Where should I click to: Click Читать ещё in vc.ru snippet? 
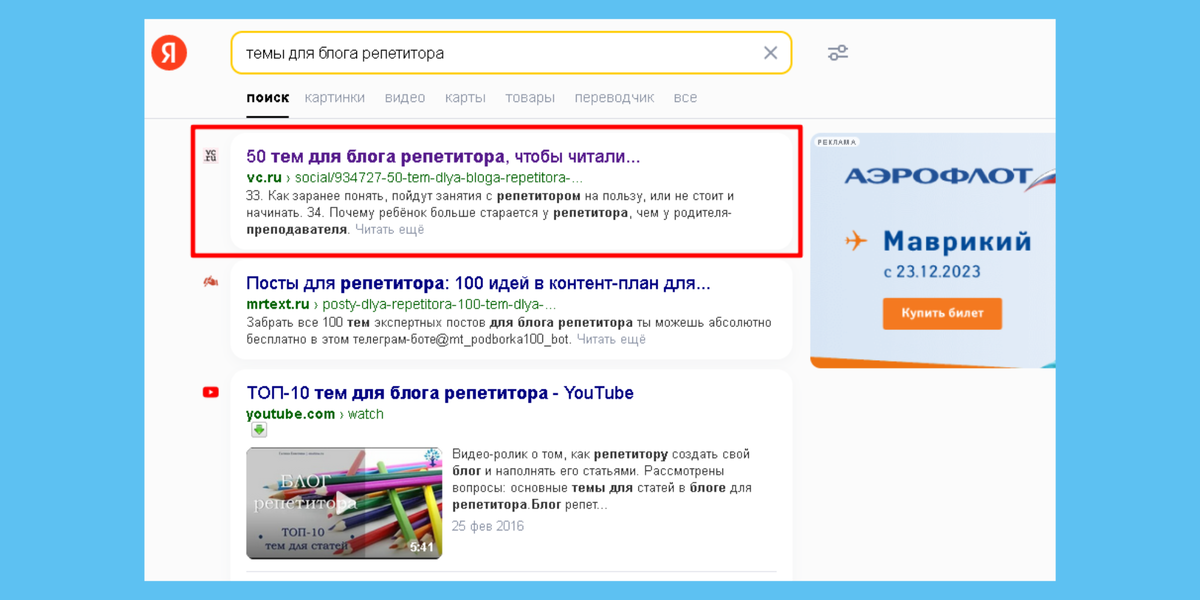(390, 230)
